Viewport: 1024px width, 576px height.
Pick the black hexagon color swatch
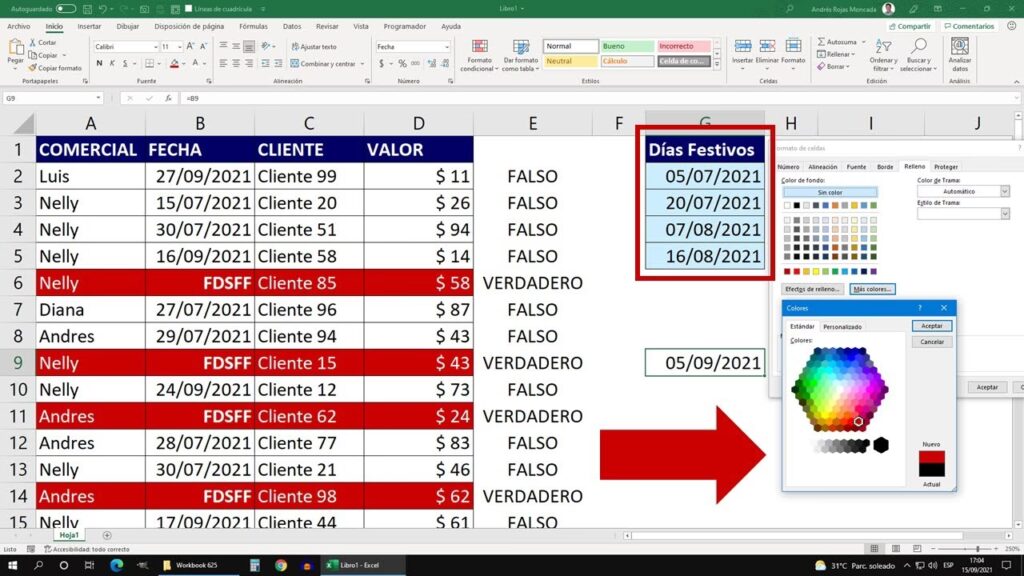point(880,445)
